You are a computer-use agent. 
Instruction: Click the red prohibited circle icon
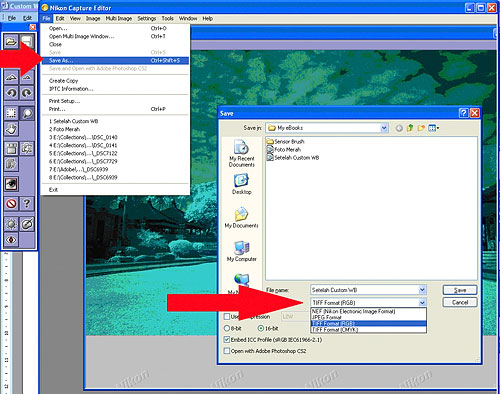(11, 203)
